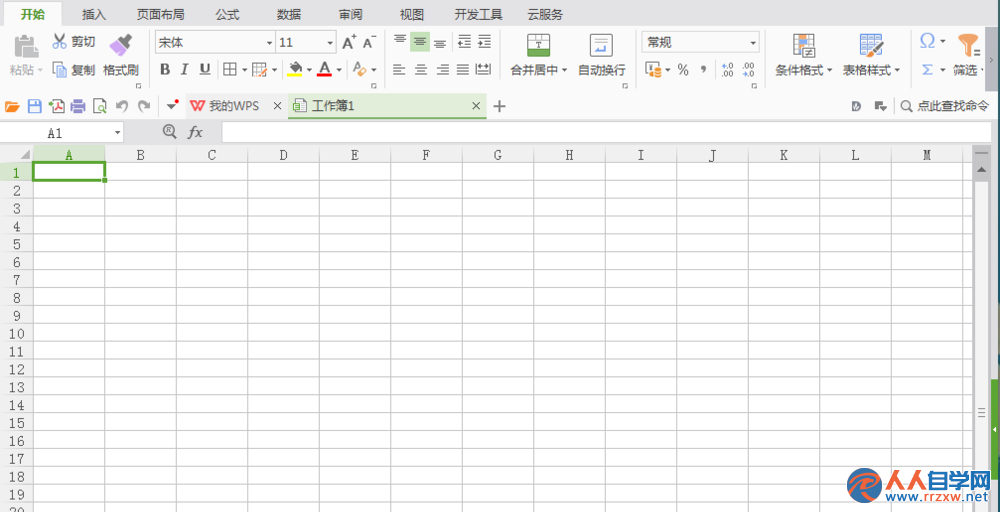Decrease indent in the alignment group
The image size is (1000, 512).
pyautogui.click(x=464, y=42)
